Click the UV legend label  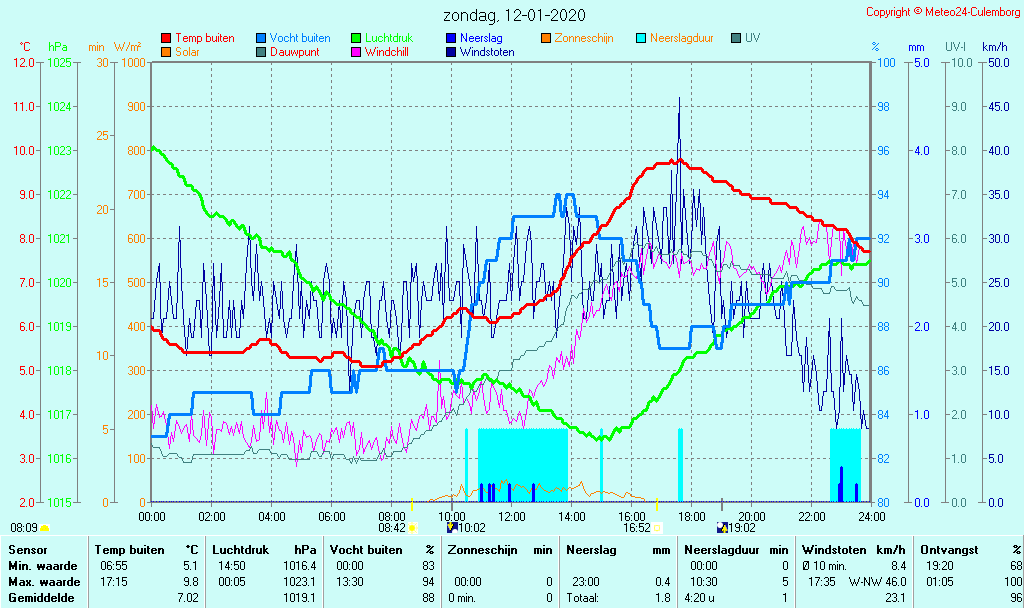click(752, 38)
